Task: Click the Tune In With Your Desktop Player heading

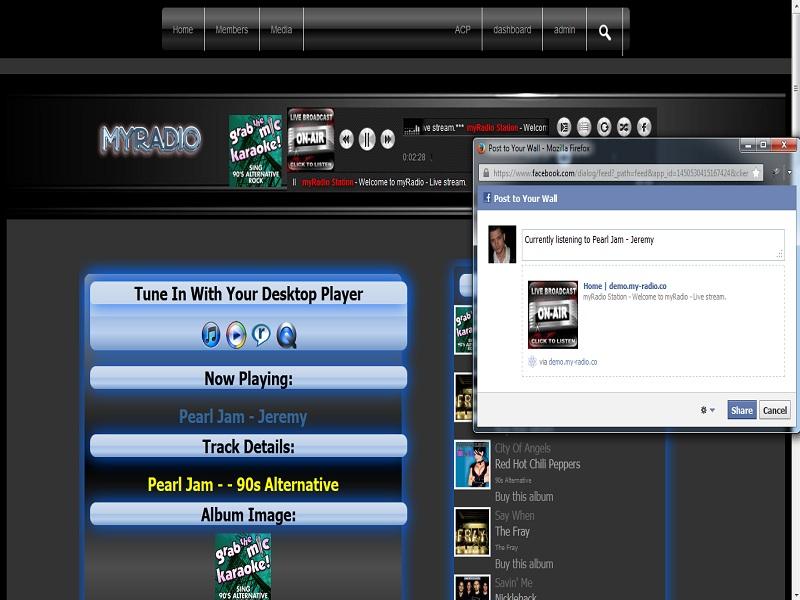Action: (x=248, y=294)
